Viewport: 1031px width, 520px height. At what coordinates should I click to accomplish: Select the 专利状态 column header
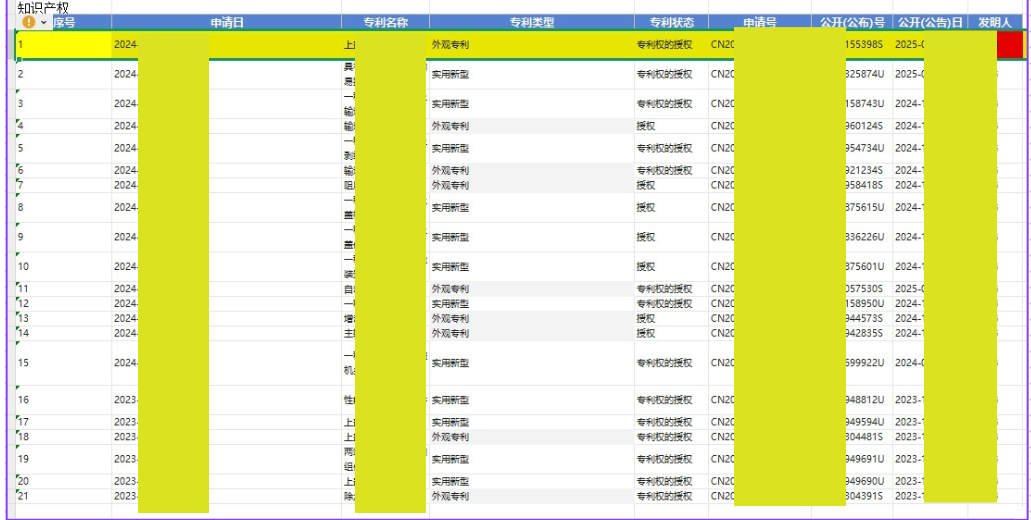[671, 22]
